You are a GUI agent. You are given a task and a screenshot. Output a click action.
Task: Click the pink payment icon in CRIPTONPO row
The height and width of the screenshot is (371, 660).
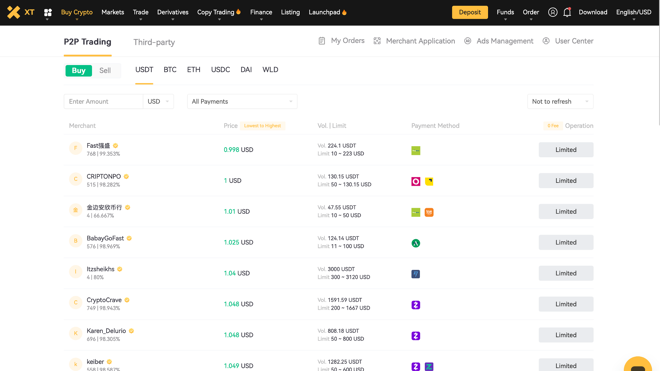(x=415, y=181)
